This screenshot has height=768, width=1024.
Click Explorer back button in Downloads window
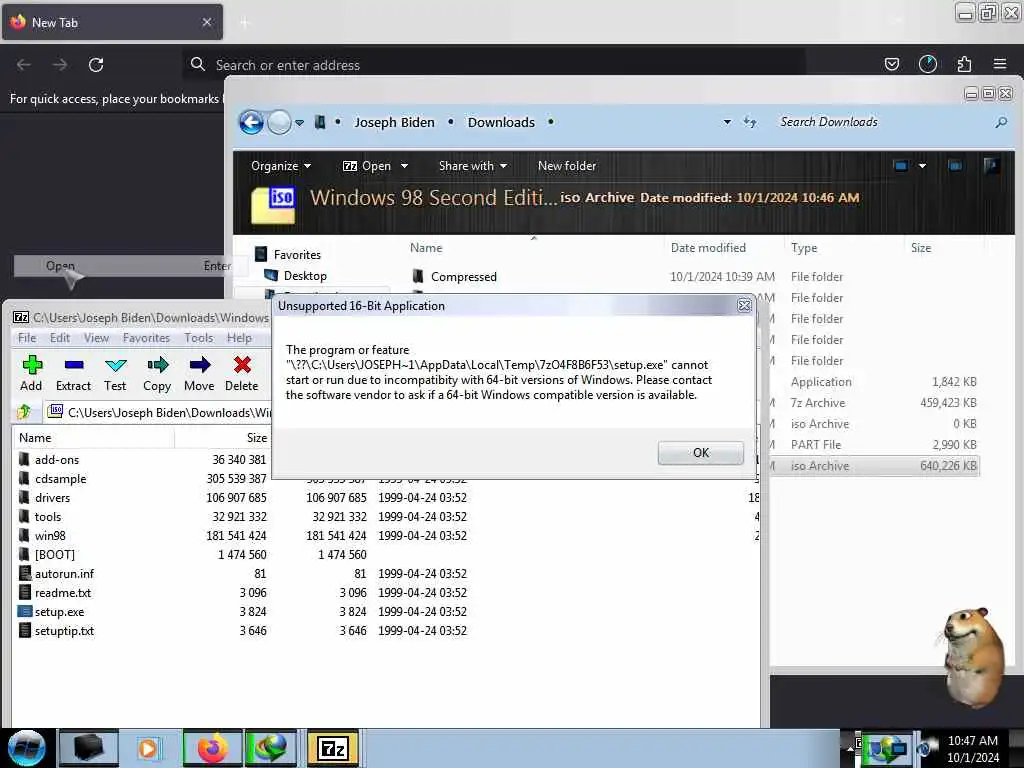click(x=251, y=122)
